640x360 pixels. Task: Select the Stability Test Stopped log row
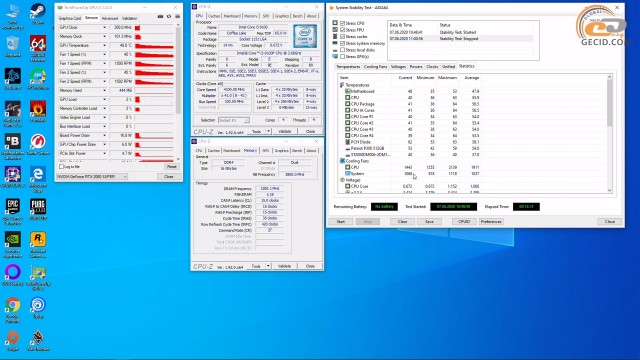[x=460, y=38]
